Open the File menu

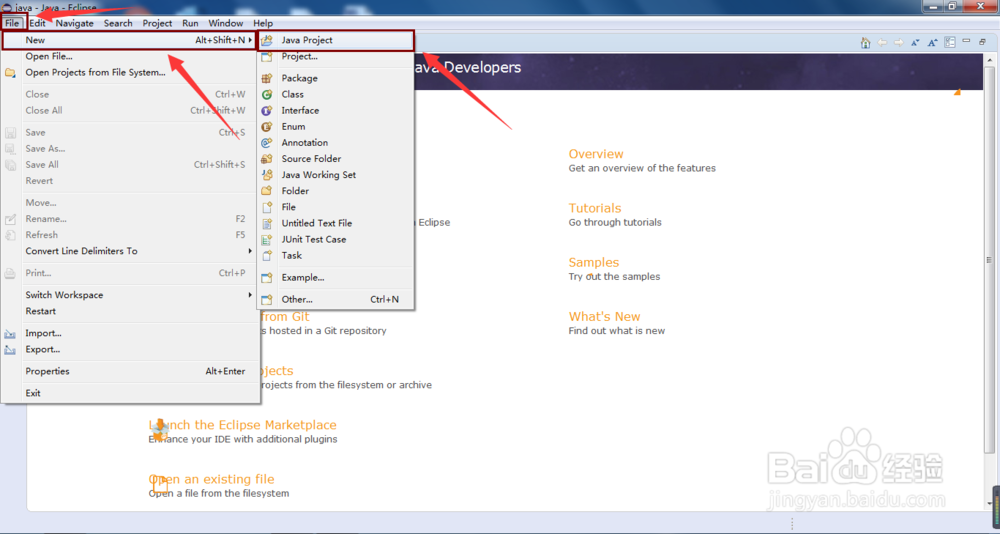(12, 23)
